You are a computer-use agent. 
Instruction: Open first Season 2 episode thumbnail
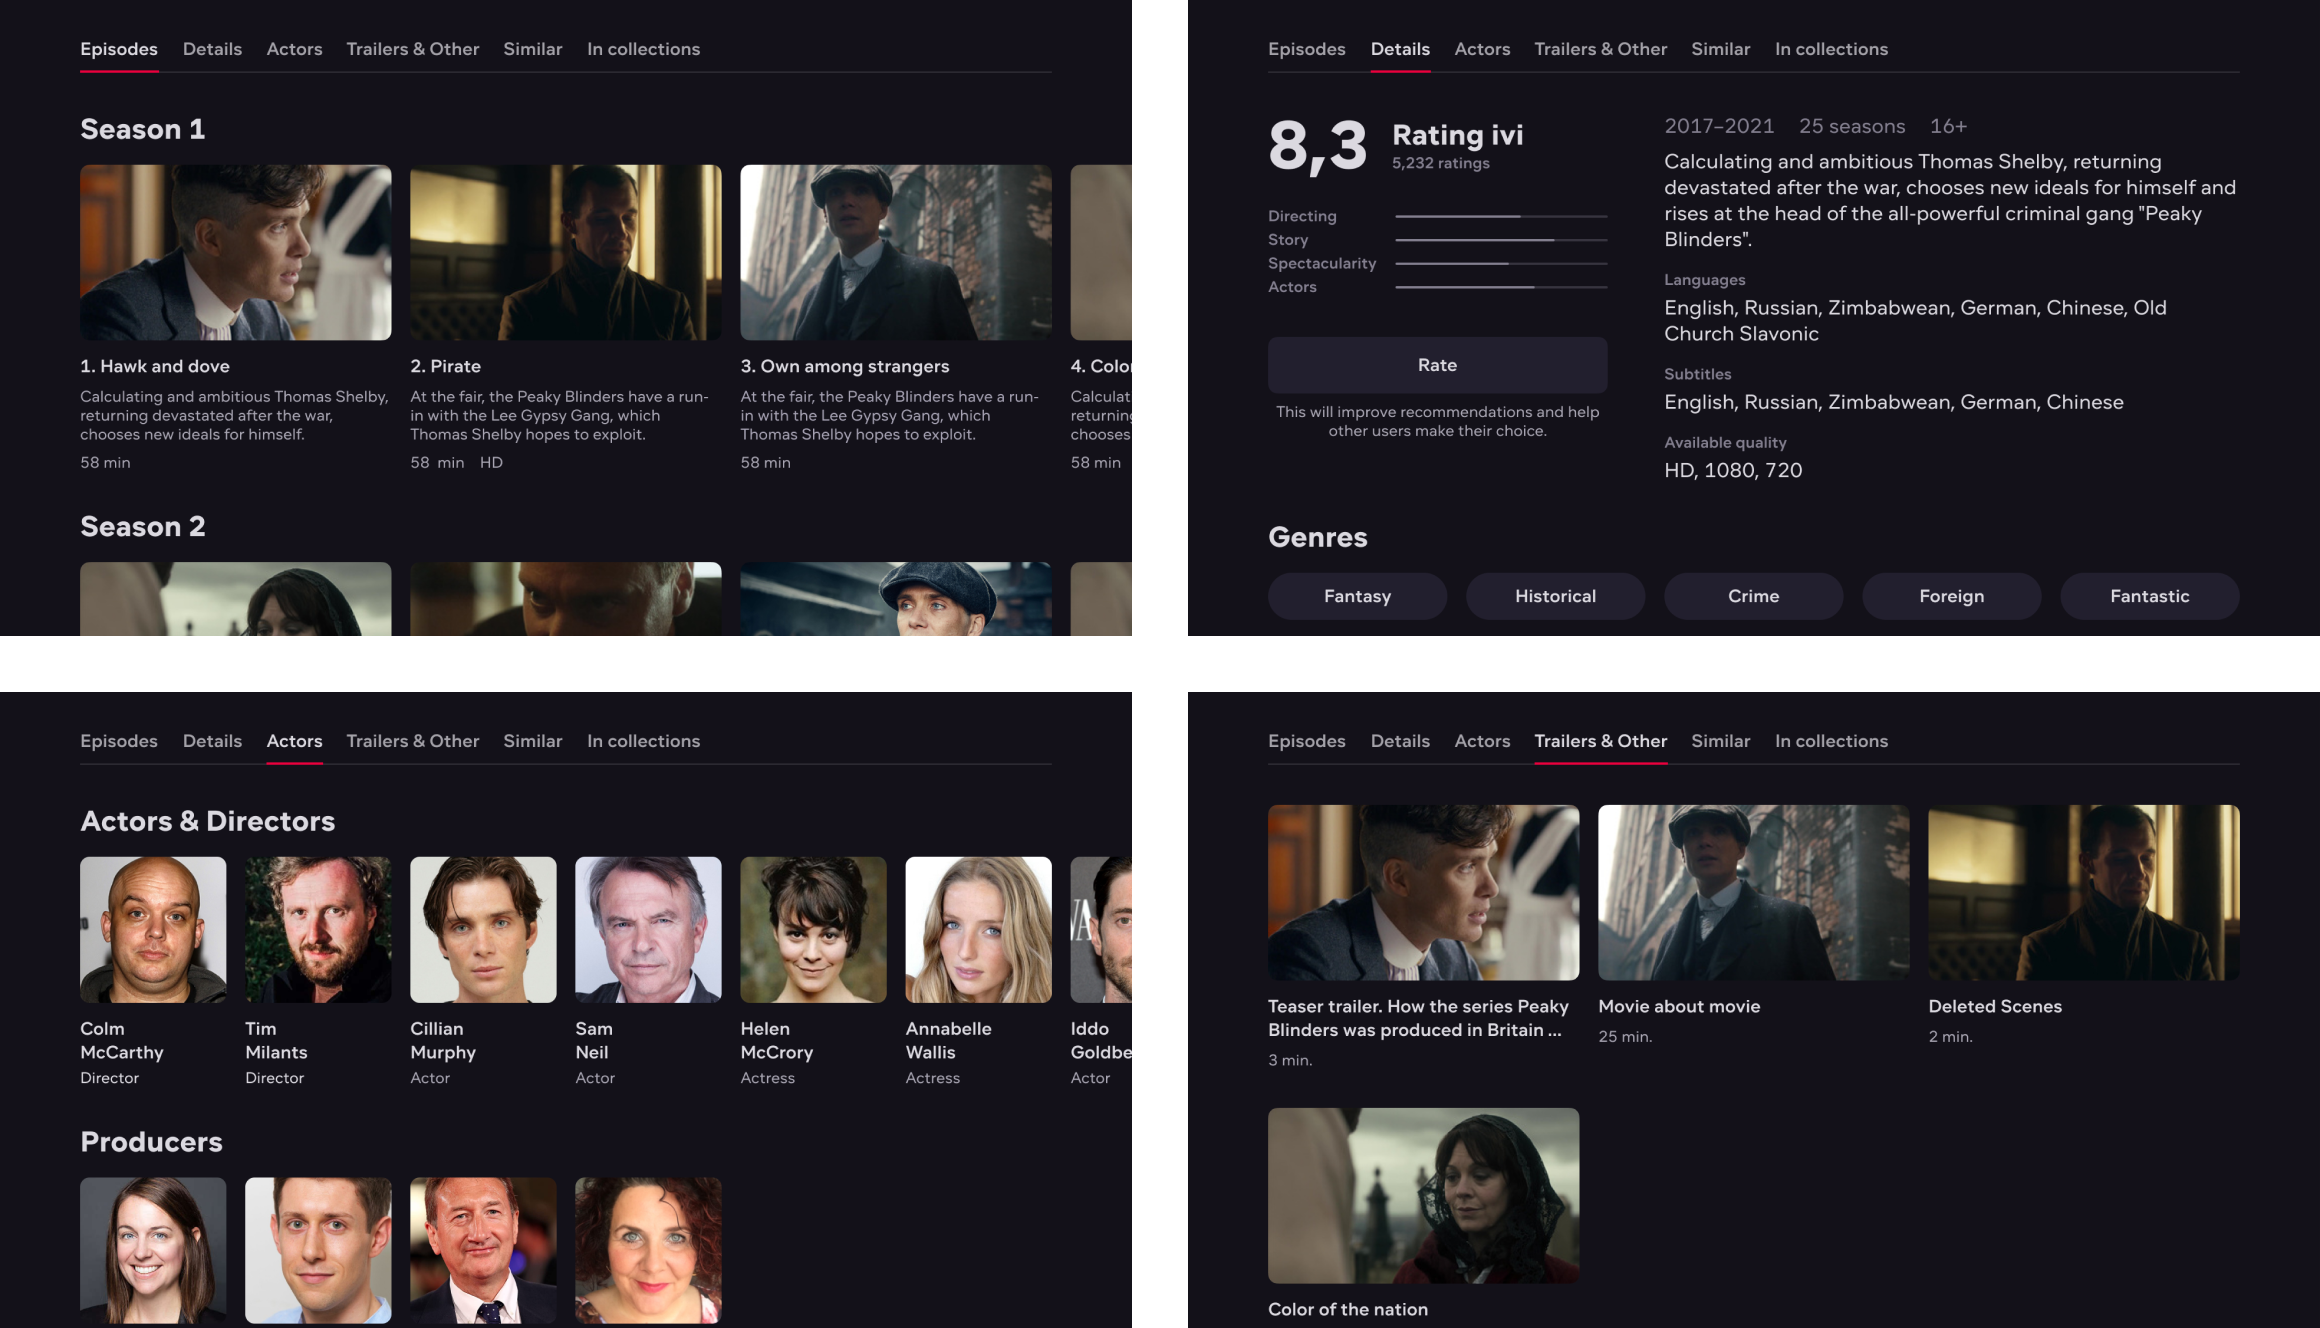pos(235,598)
